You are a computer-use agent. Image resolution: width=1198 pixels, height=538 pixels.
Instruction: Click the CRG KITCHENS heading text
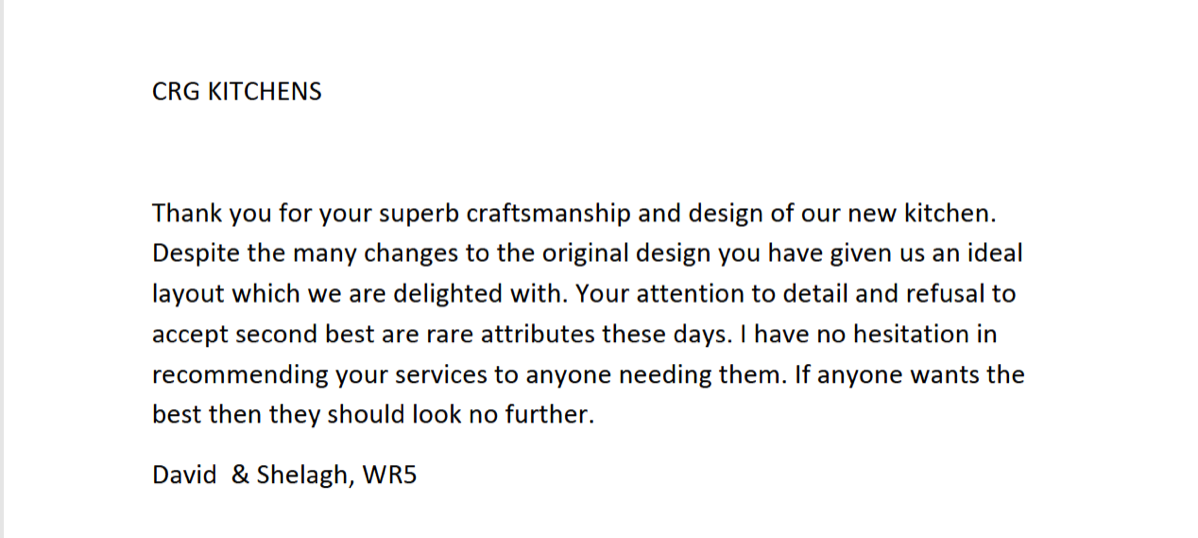point(237,92)
